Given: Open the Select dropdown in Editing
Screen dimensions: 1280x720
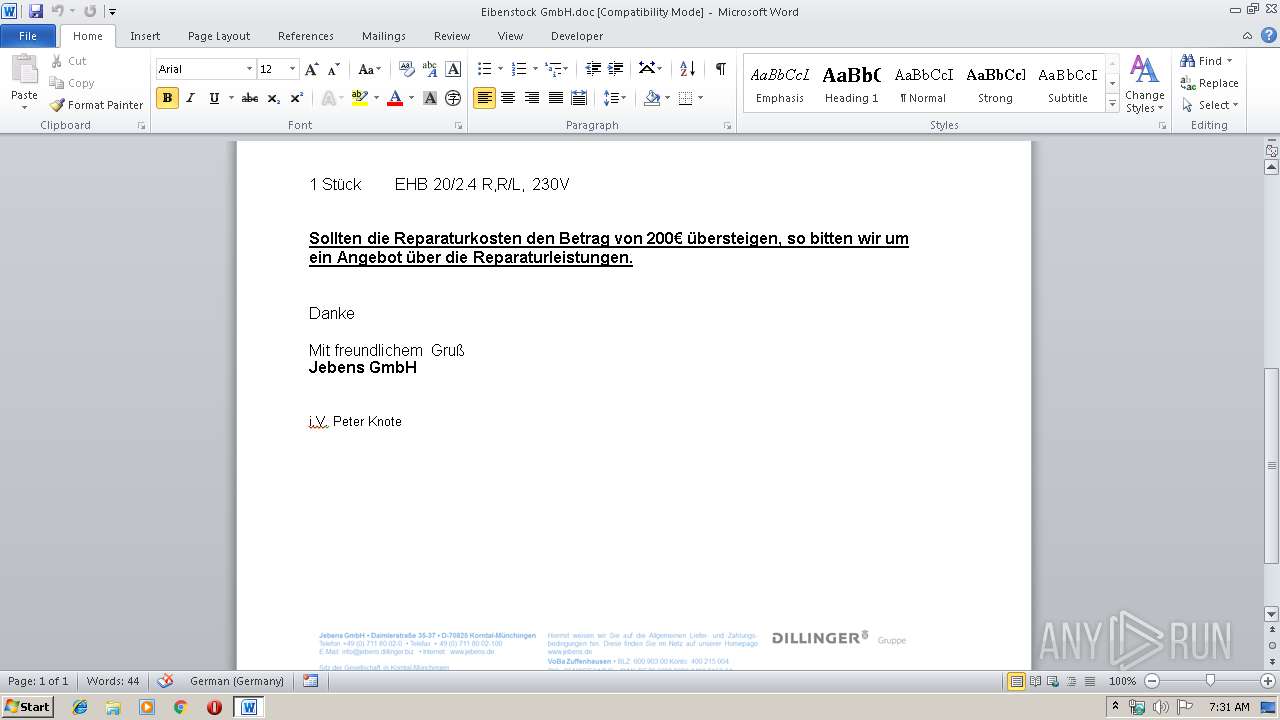Looking at the screenshot, I should click(1209, 105).
